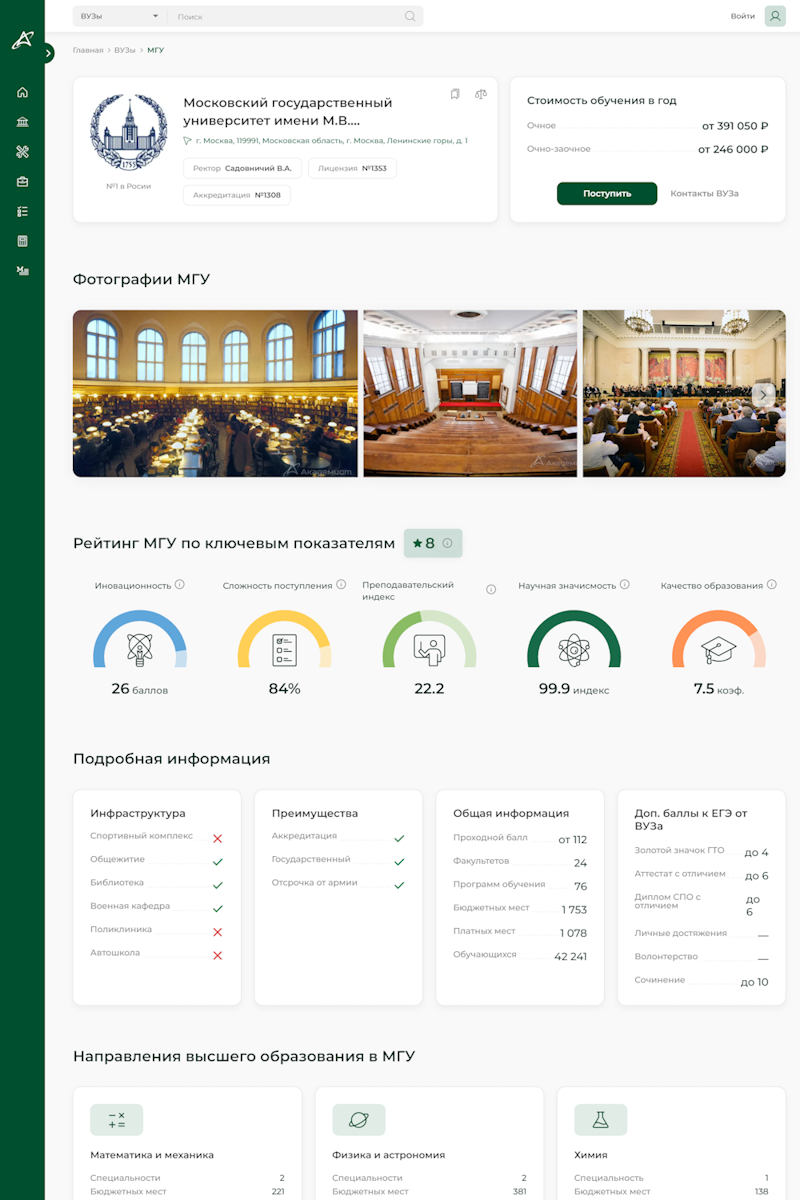Click the red cross next to Автошкола
Viewport: 800px width, 1200px height.
[x=217, y=956]
